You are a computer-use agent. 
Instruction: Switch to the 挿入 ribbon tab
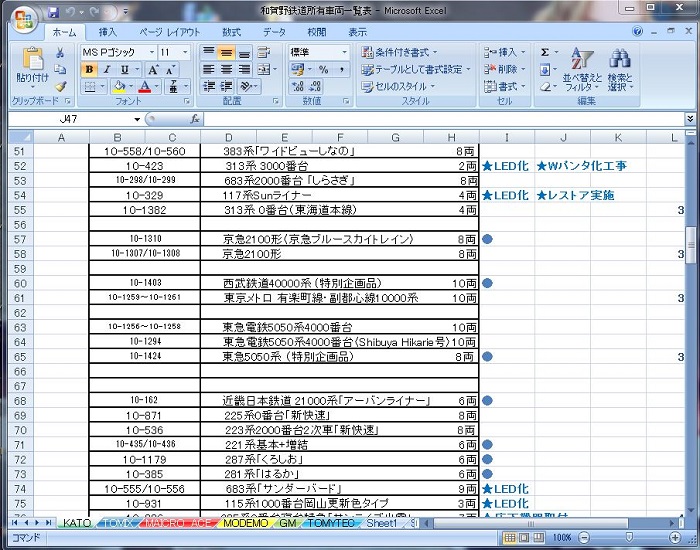[108, 32]
